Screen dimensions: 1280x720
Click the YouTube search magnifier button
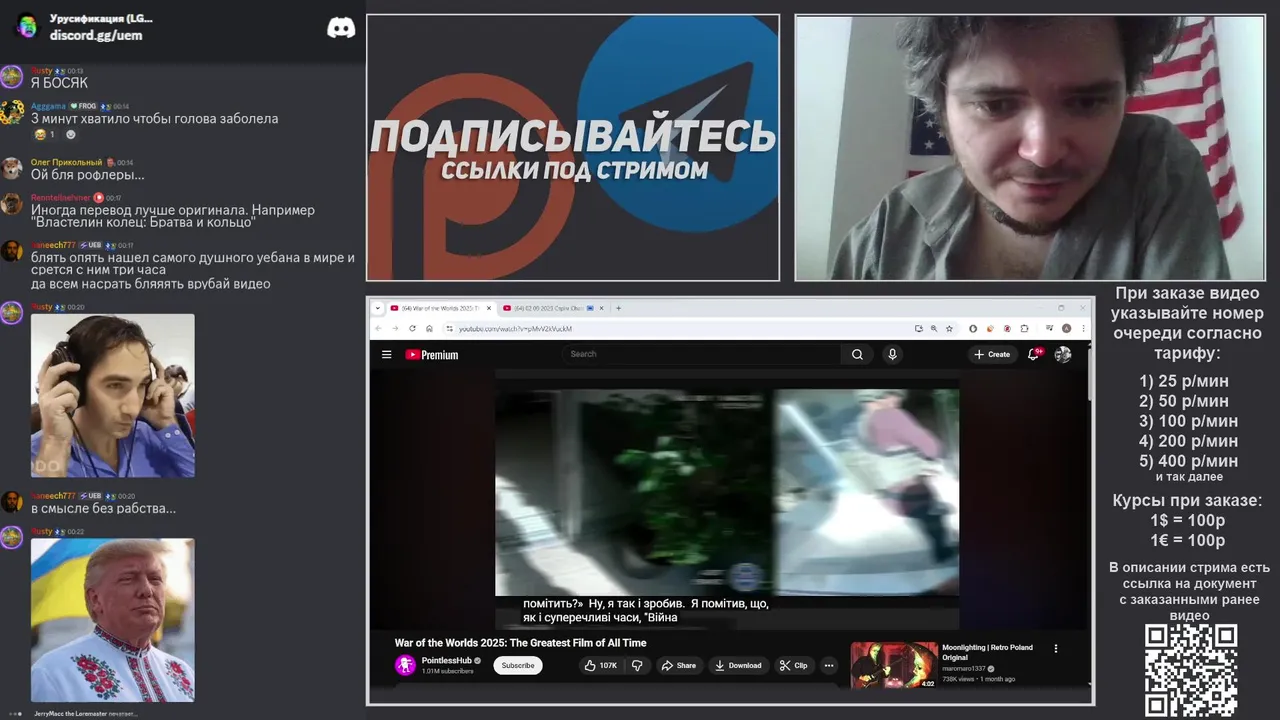[857, 354]
